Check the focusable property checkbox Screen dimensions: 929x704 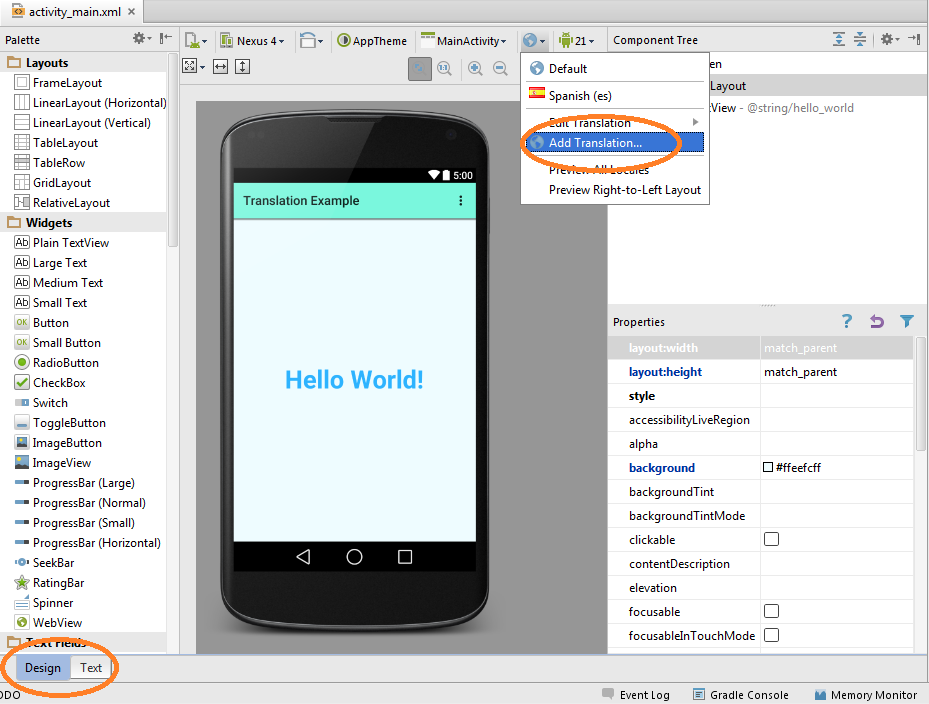pos(770,611)
